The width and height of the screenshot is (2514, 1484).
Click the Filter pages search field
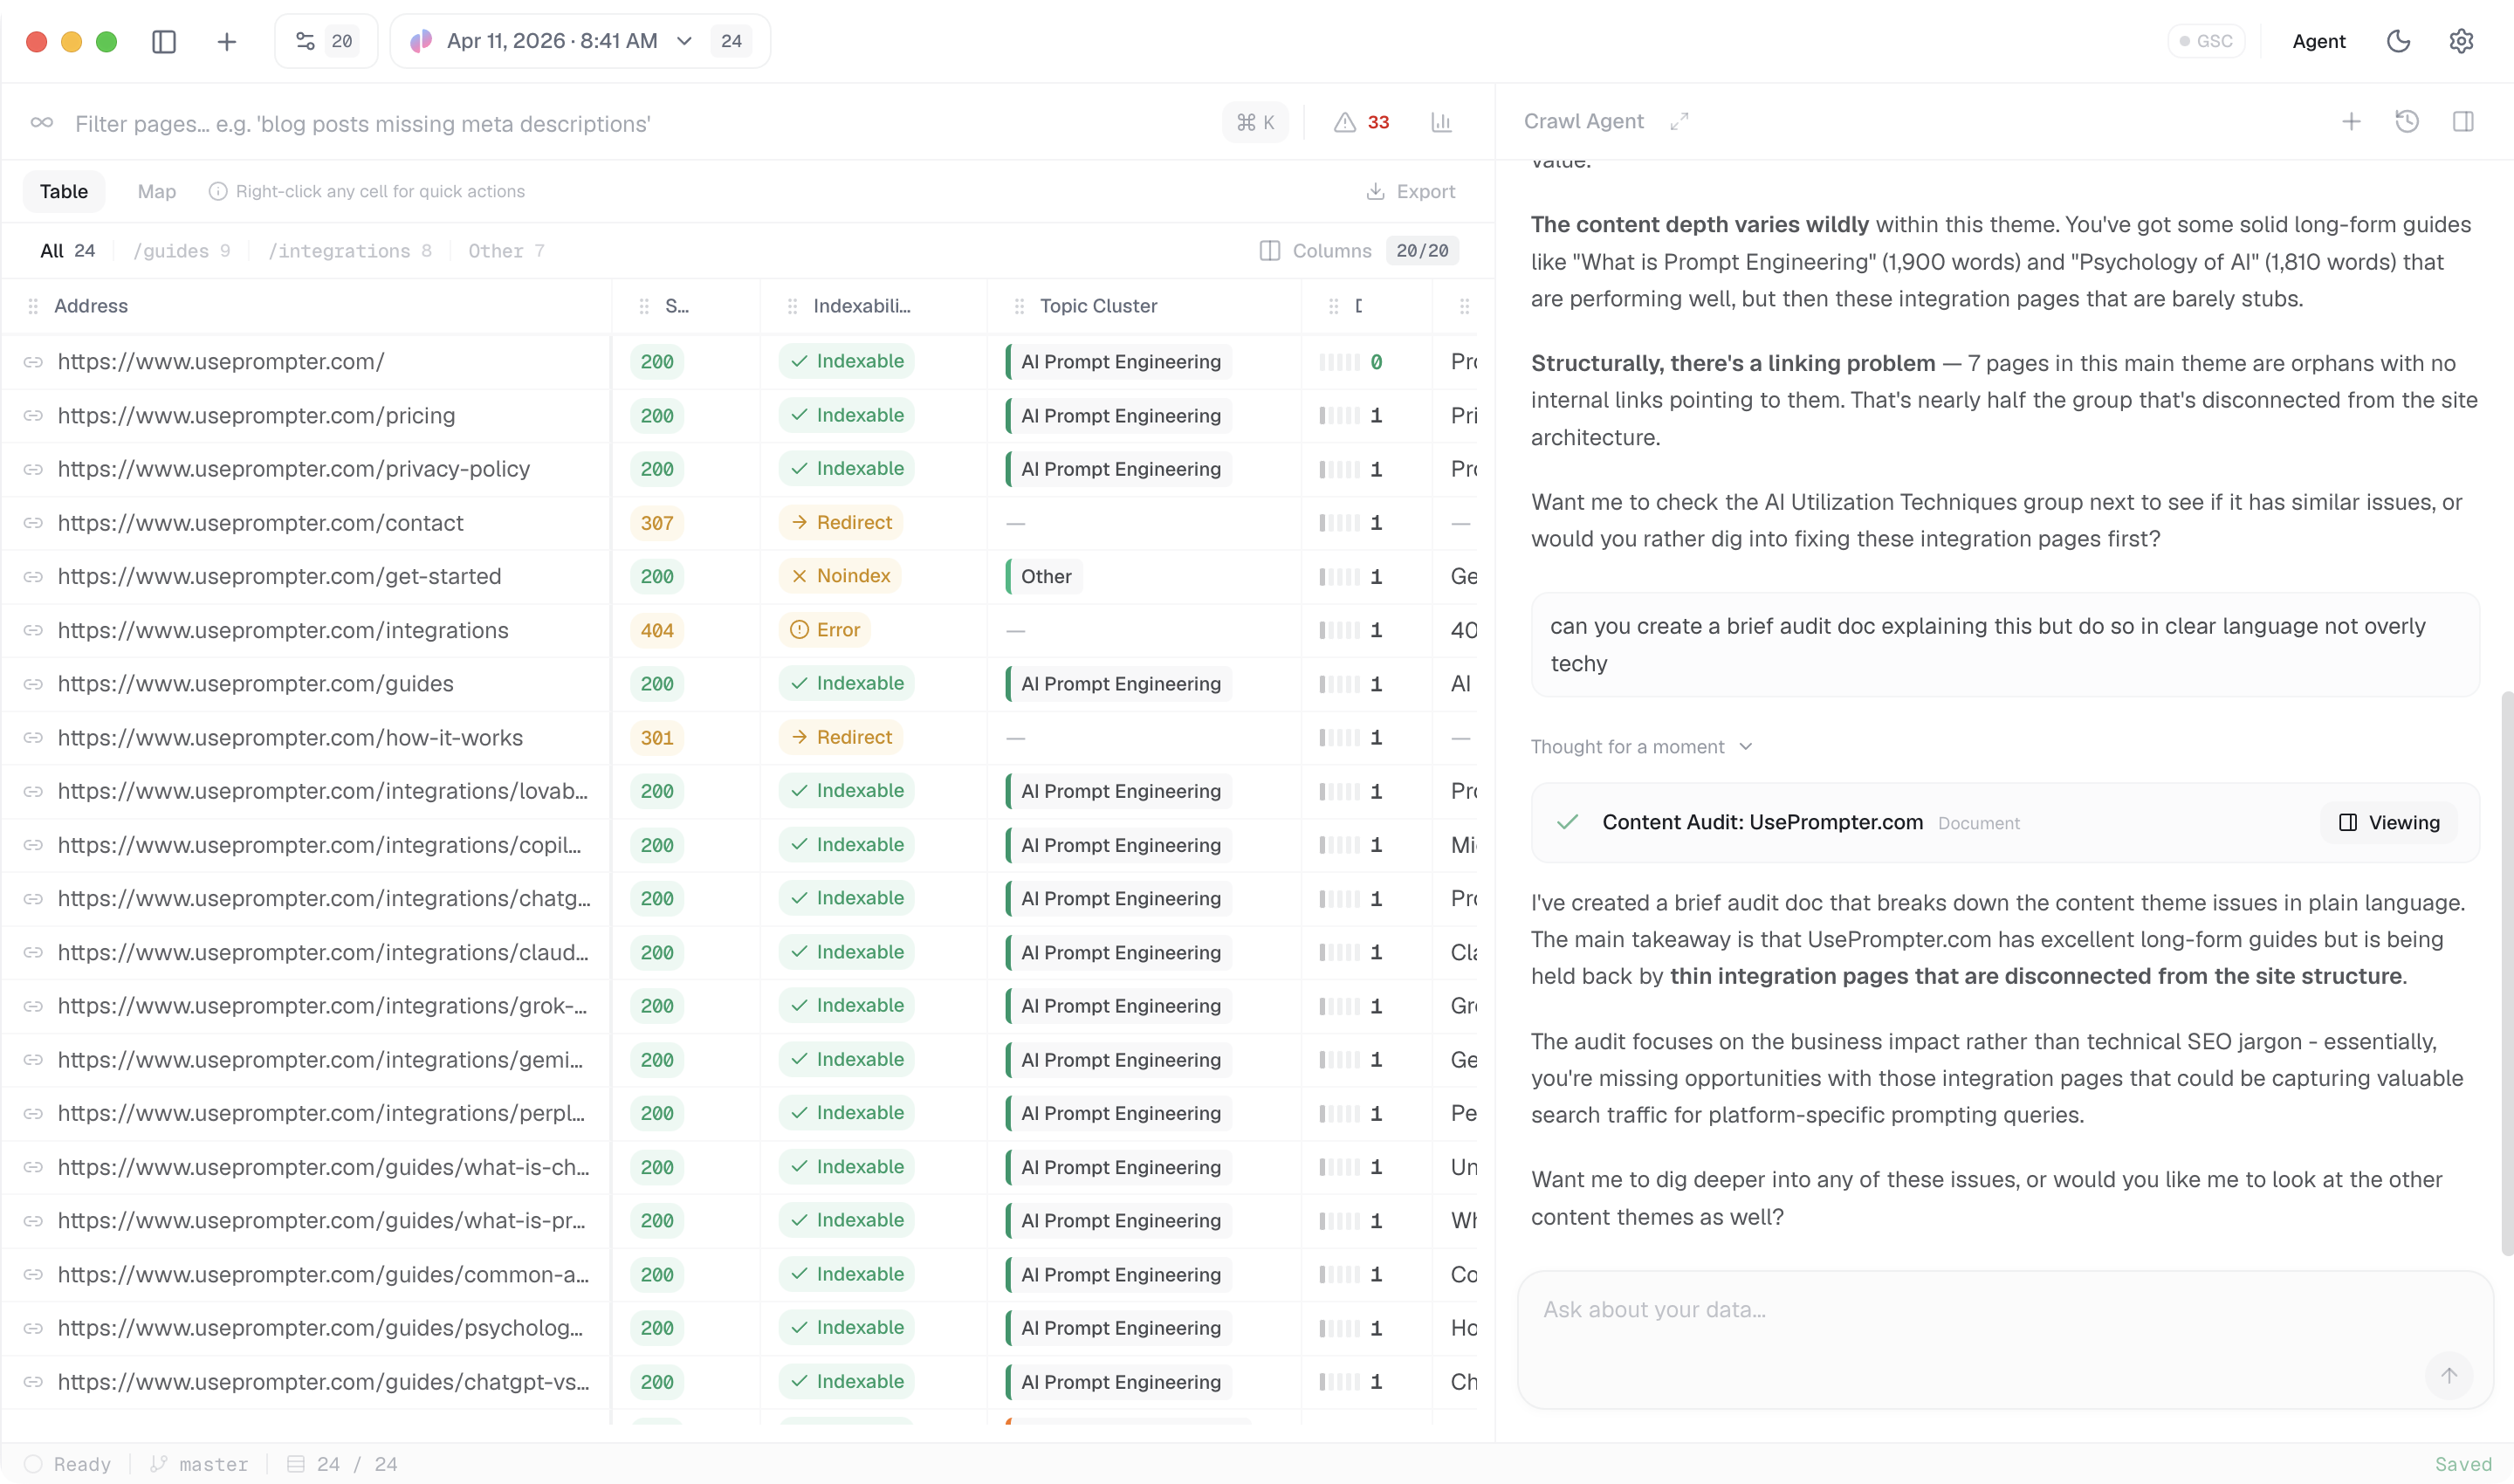640,123
